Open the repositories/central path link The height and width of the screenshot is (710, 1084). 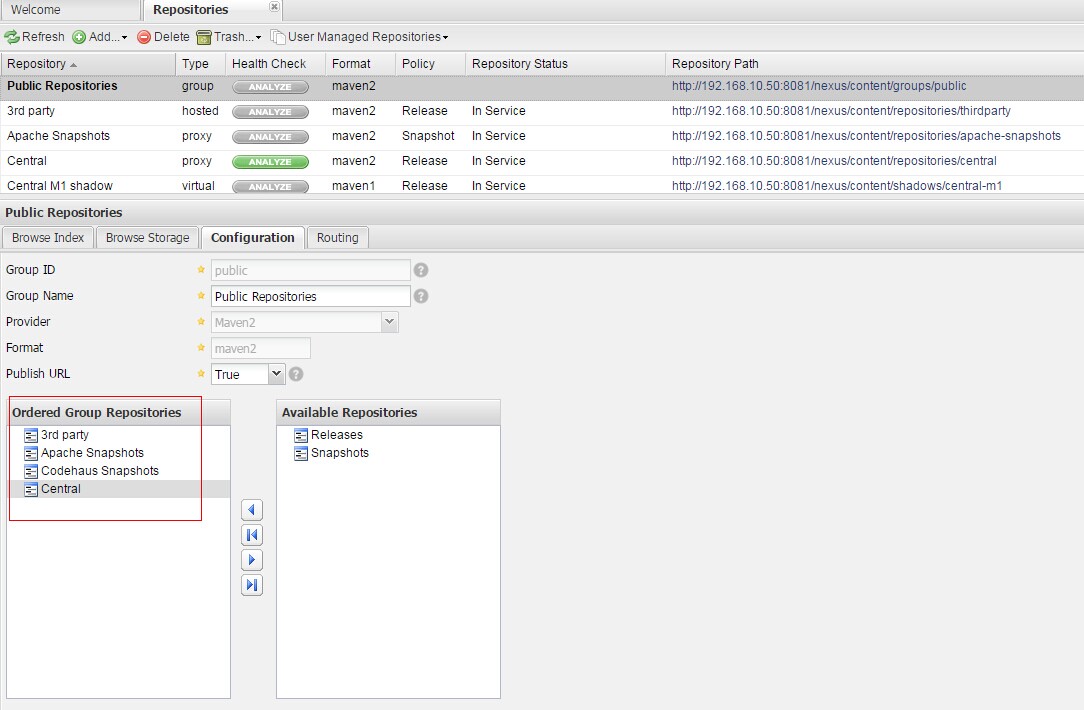pos(834,160)
